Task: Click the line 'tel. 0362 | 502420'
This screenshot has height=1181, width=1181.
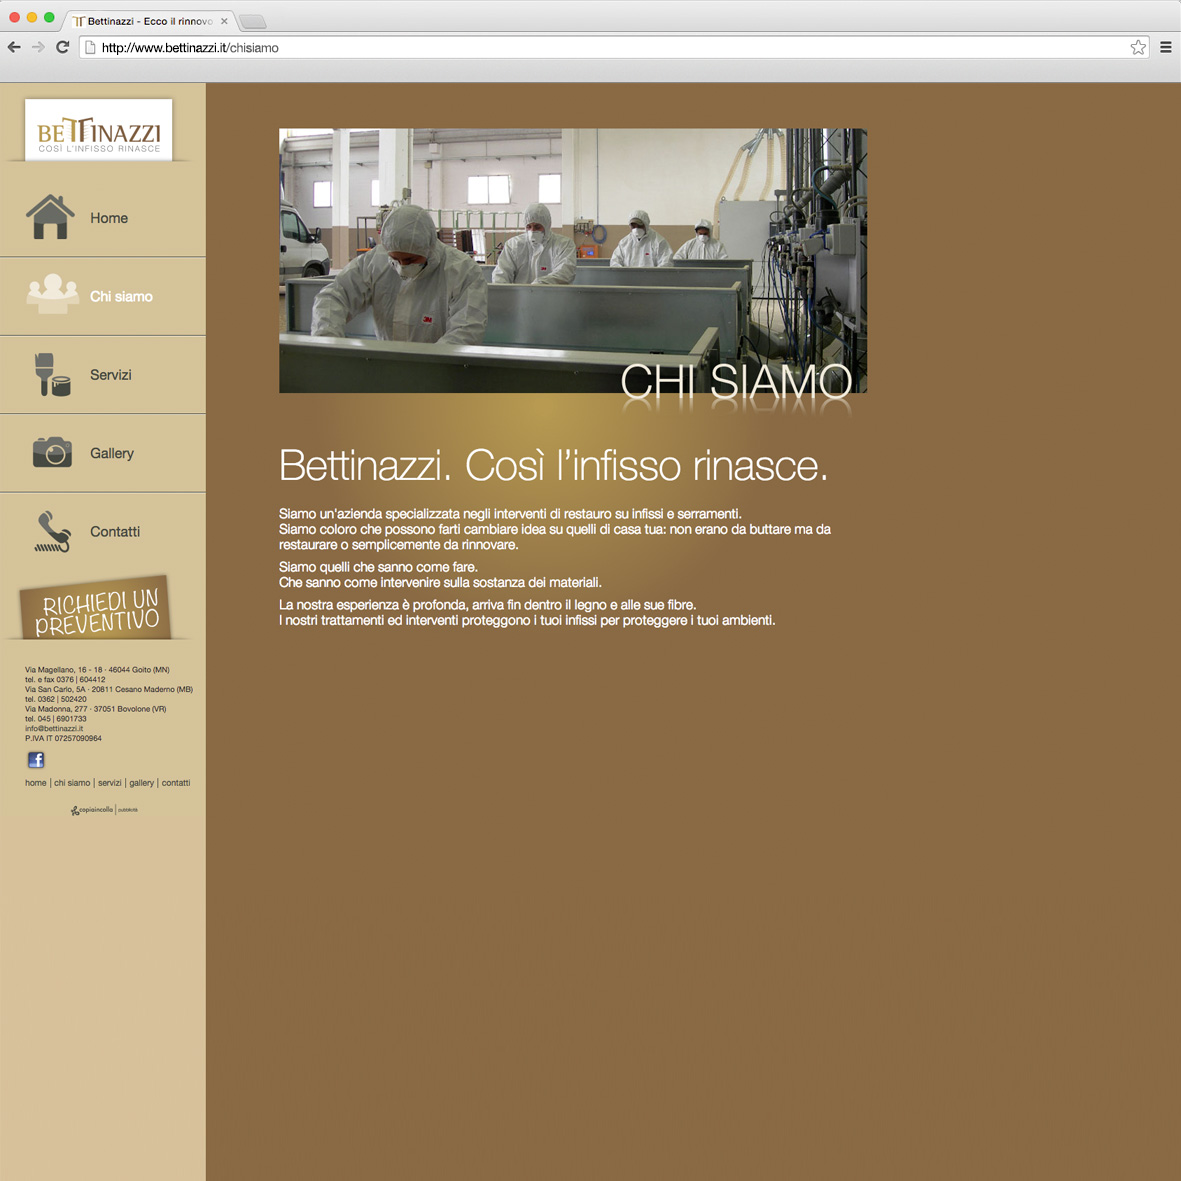Action: [x=56, y=699]
